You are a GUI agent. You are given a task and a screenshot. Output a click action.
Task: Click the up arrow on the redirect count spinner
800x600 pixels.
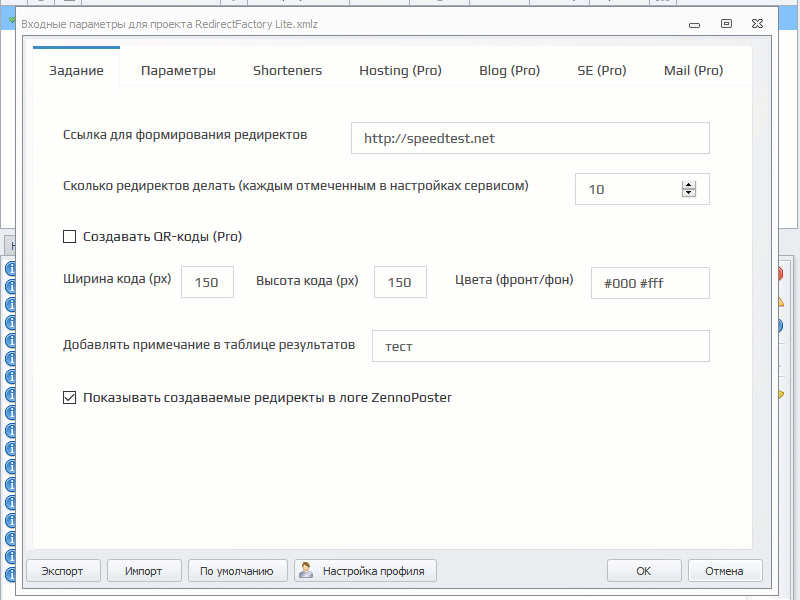689,183
